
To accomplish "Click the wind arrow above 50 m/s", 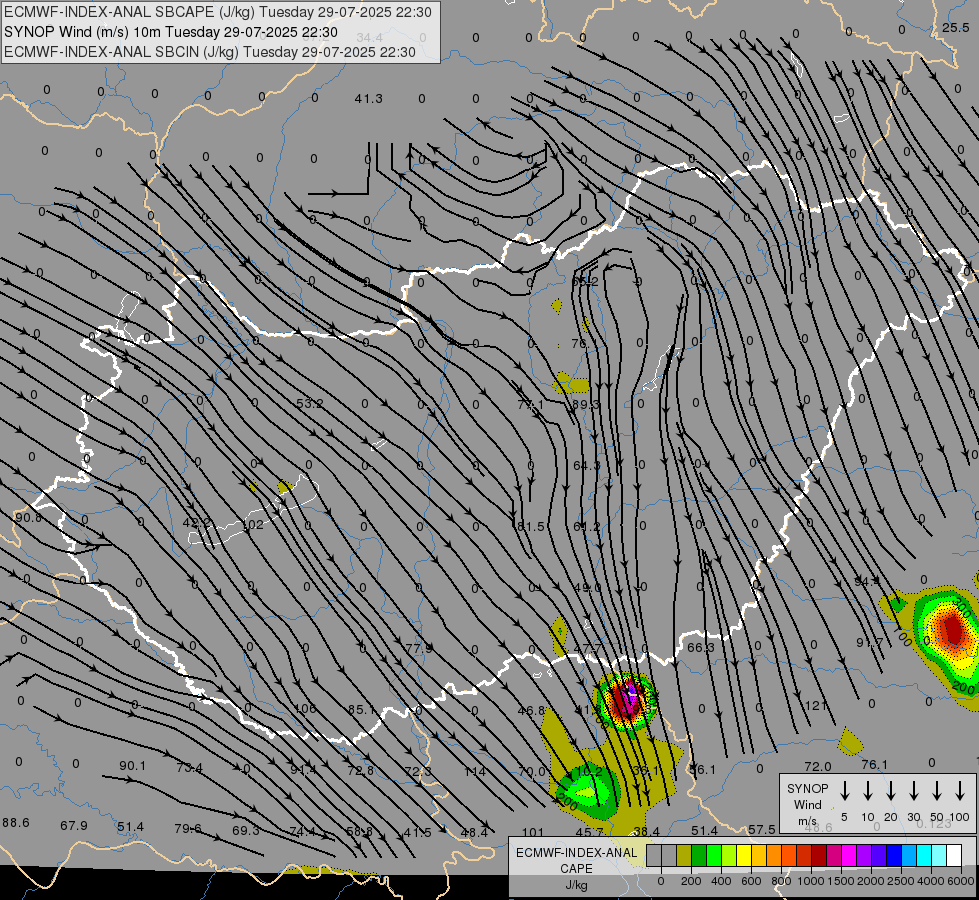I will (937, 790).
